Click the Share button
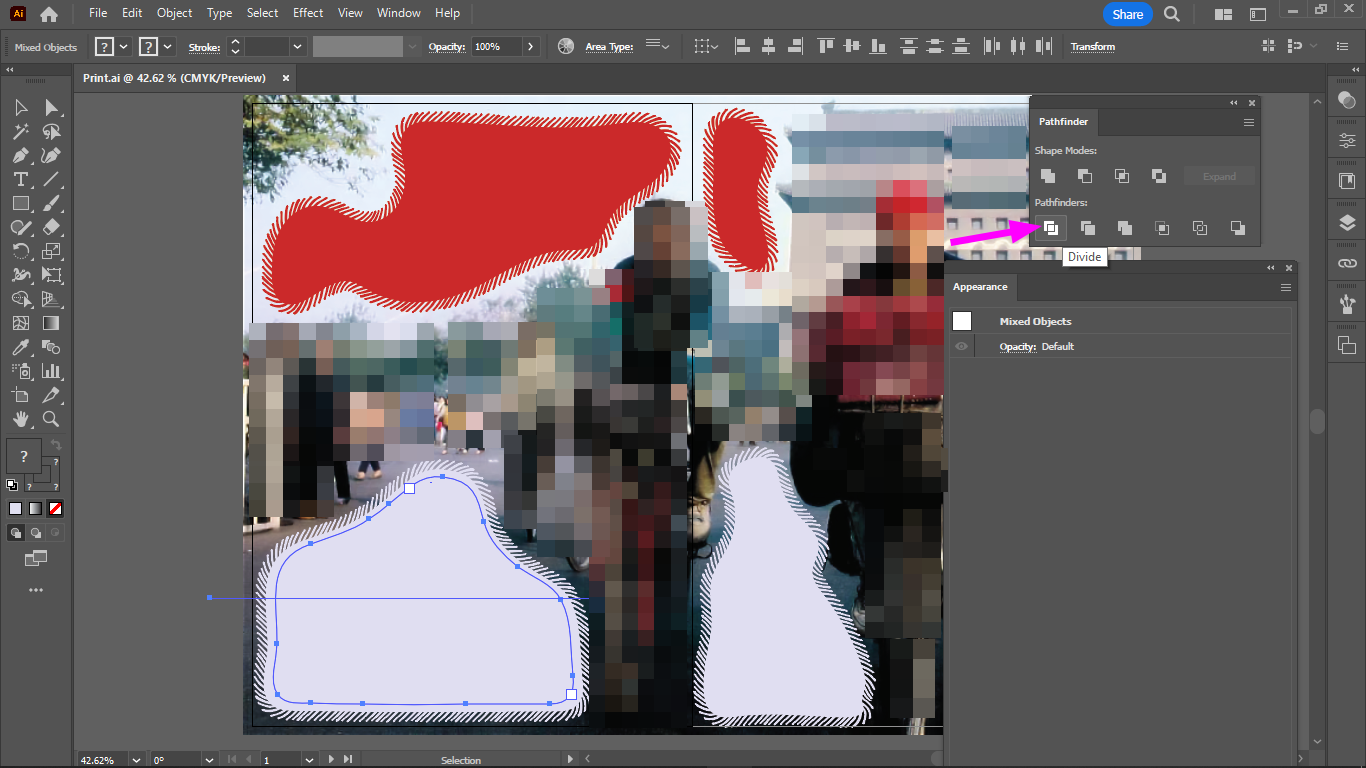Image resolution: width=1366 pixels, height=768 pixels. (1127, 14)
